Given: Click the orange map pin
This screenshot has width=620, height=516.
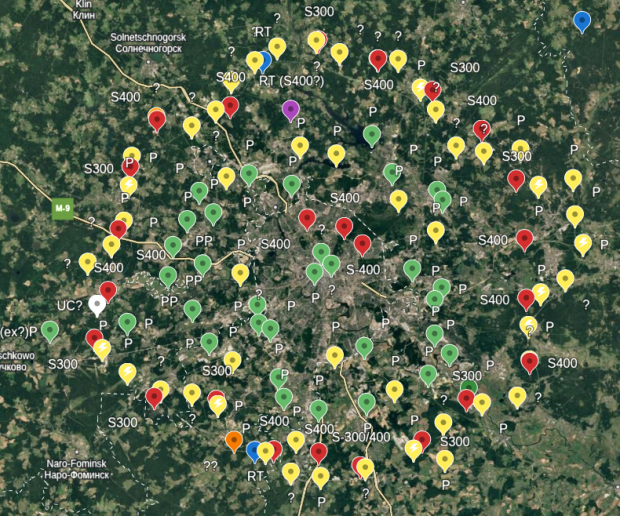Looking at the screenshot, I should 234,439.
